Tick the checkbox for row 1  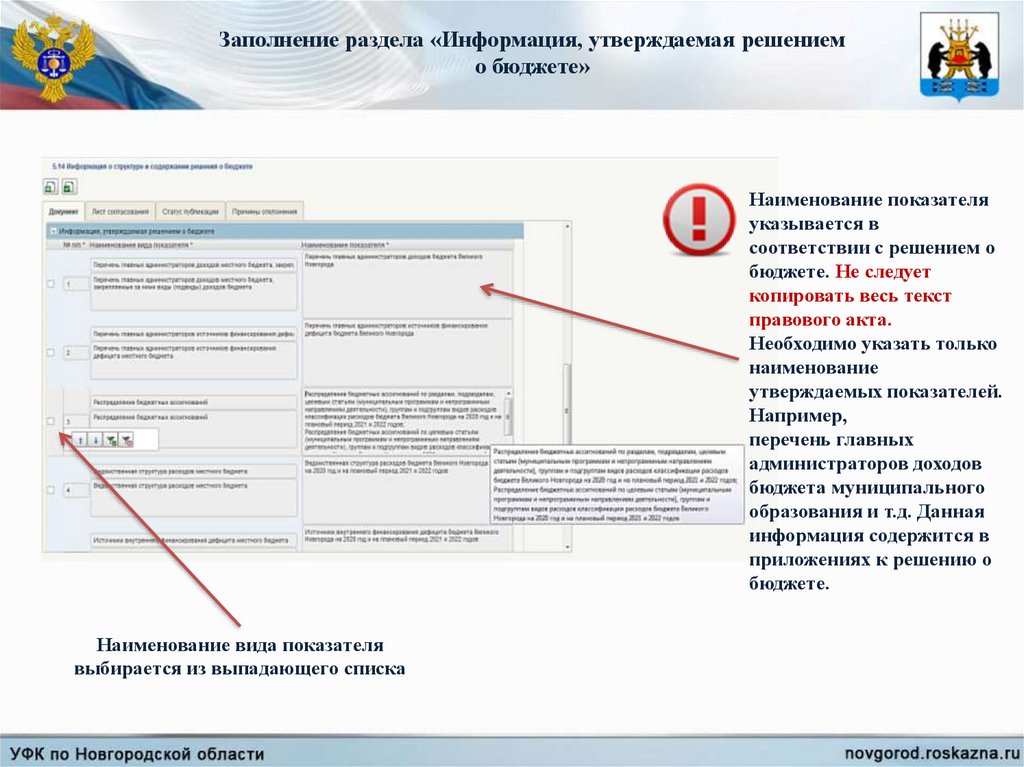[x=51, y=285]
